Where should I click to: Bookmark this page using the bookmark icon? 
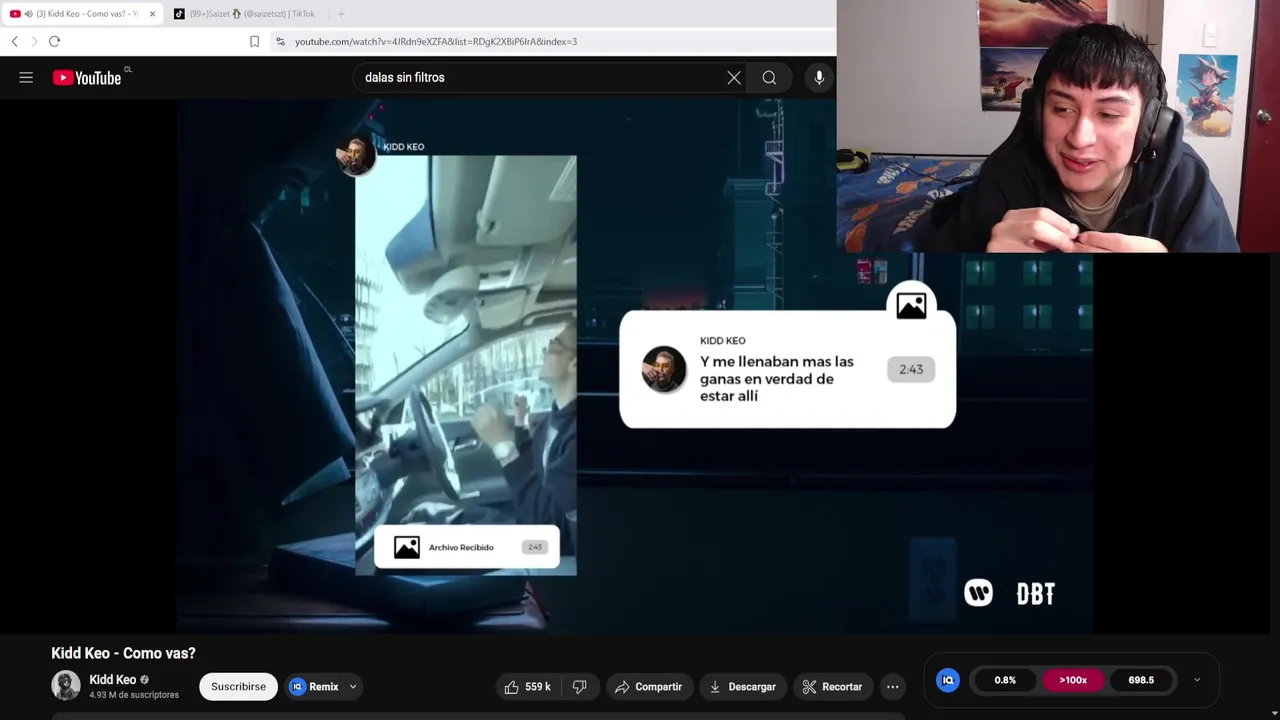[254, 41]
